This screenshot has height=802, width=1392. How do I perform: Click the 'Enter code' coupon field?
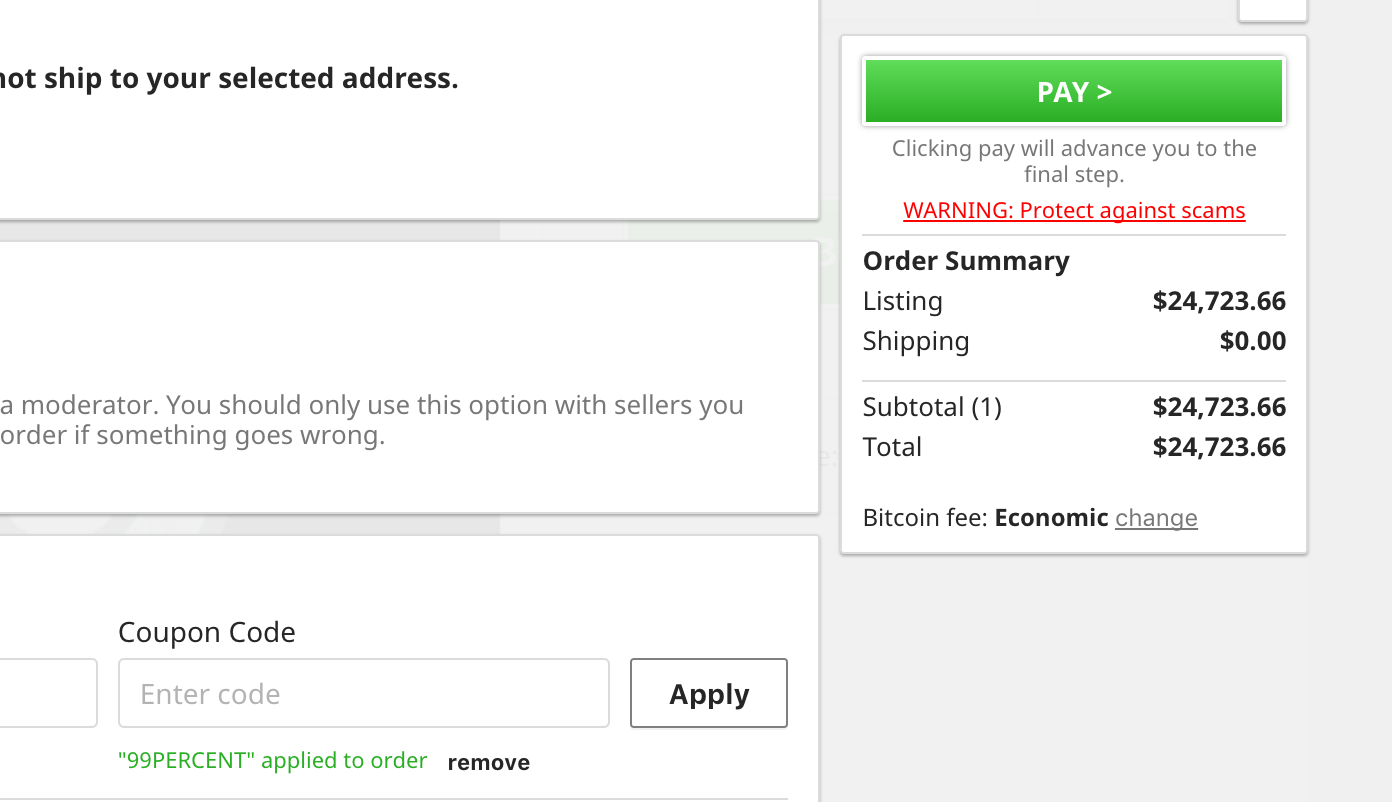[x=363, y=692]
